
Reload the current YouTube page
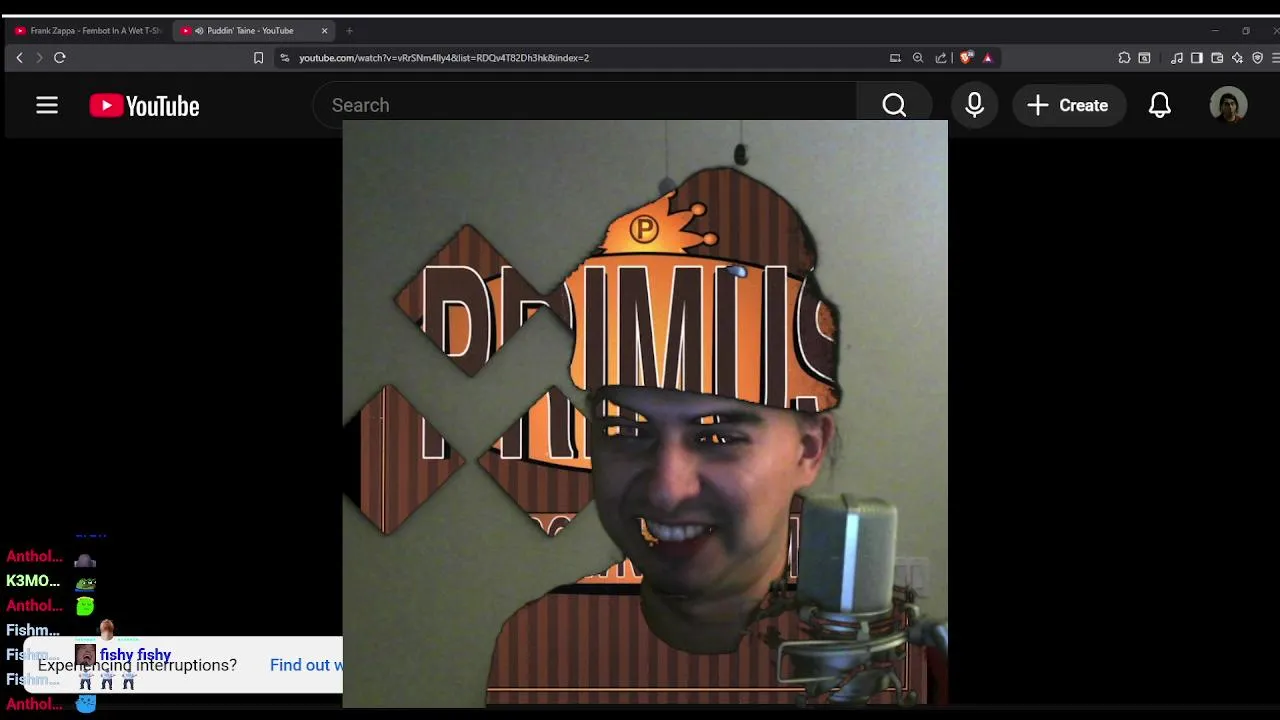(60, 58)
